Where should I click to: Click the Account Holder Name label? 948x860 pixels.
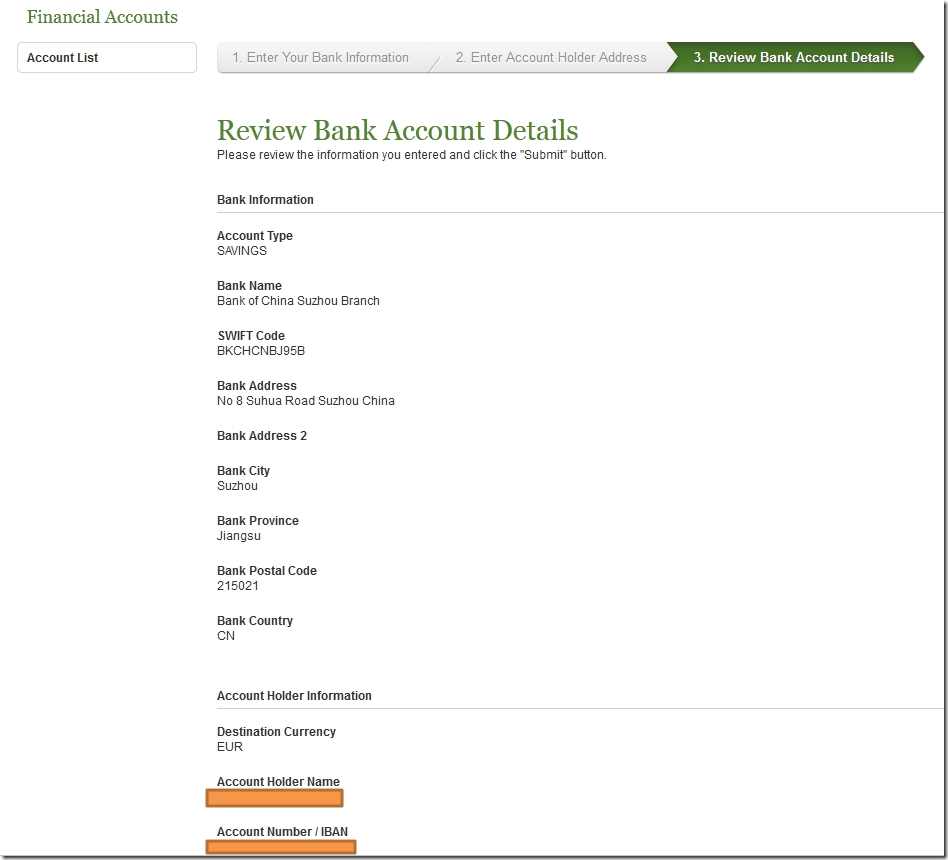(278, 781)
